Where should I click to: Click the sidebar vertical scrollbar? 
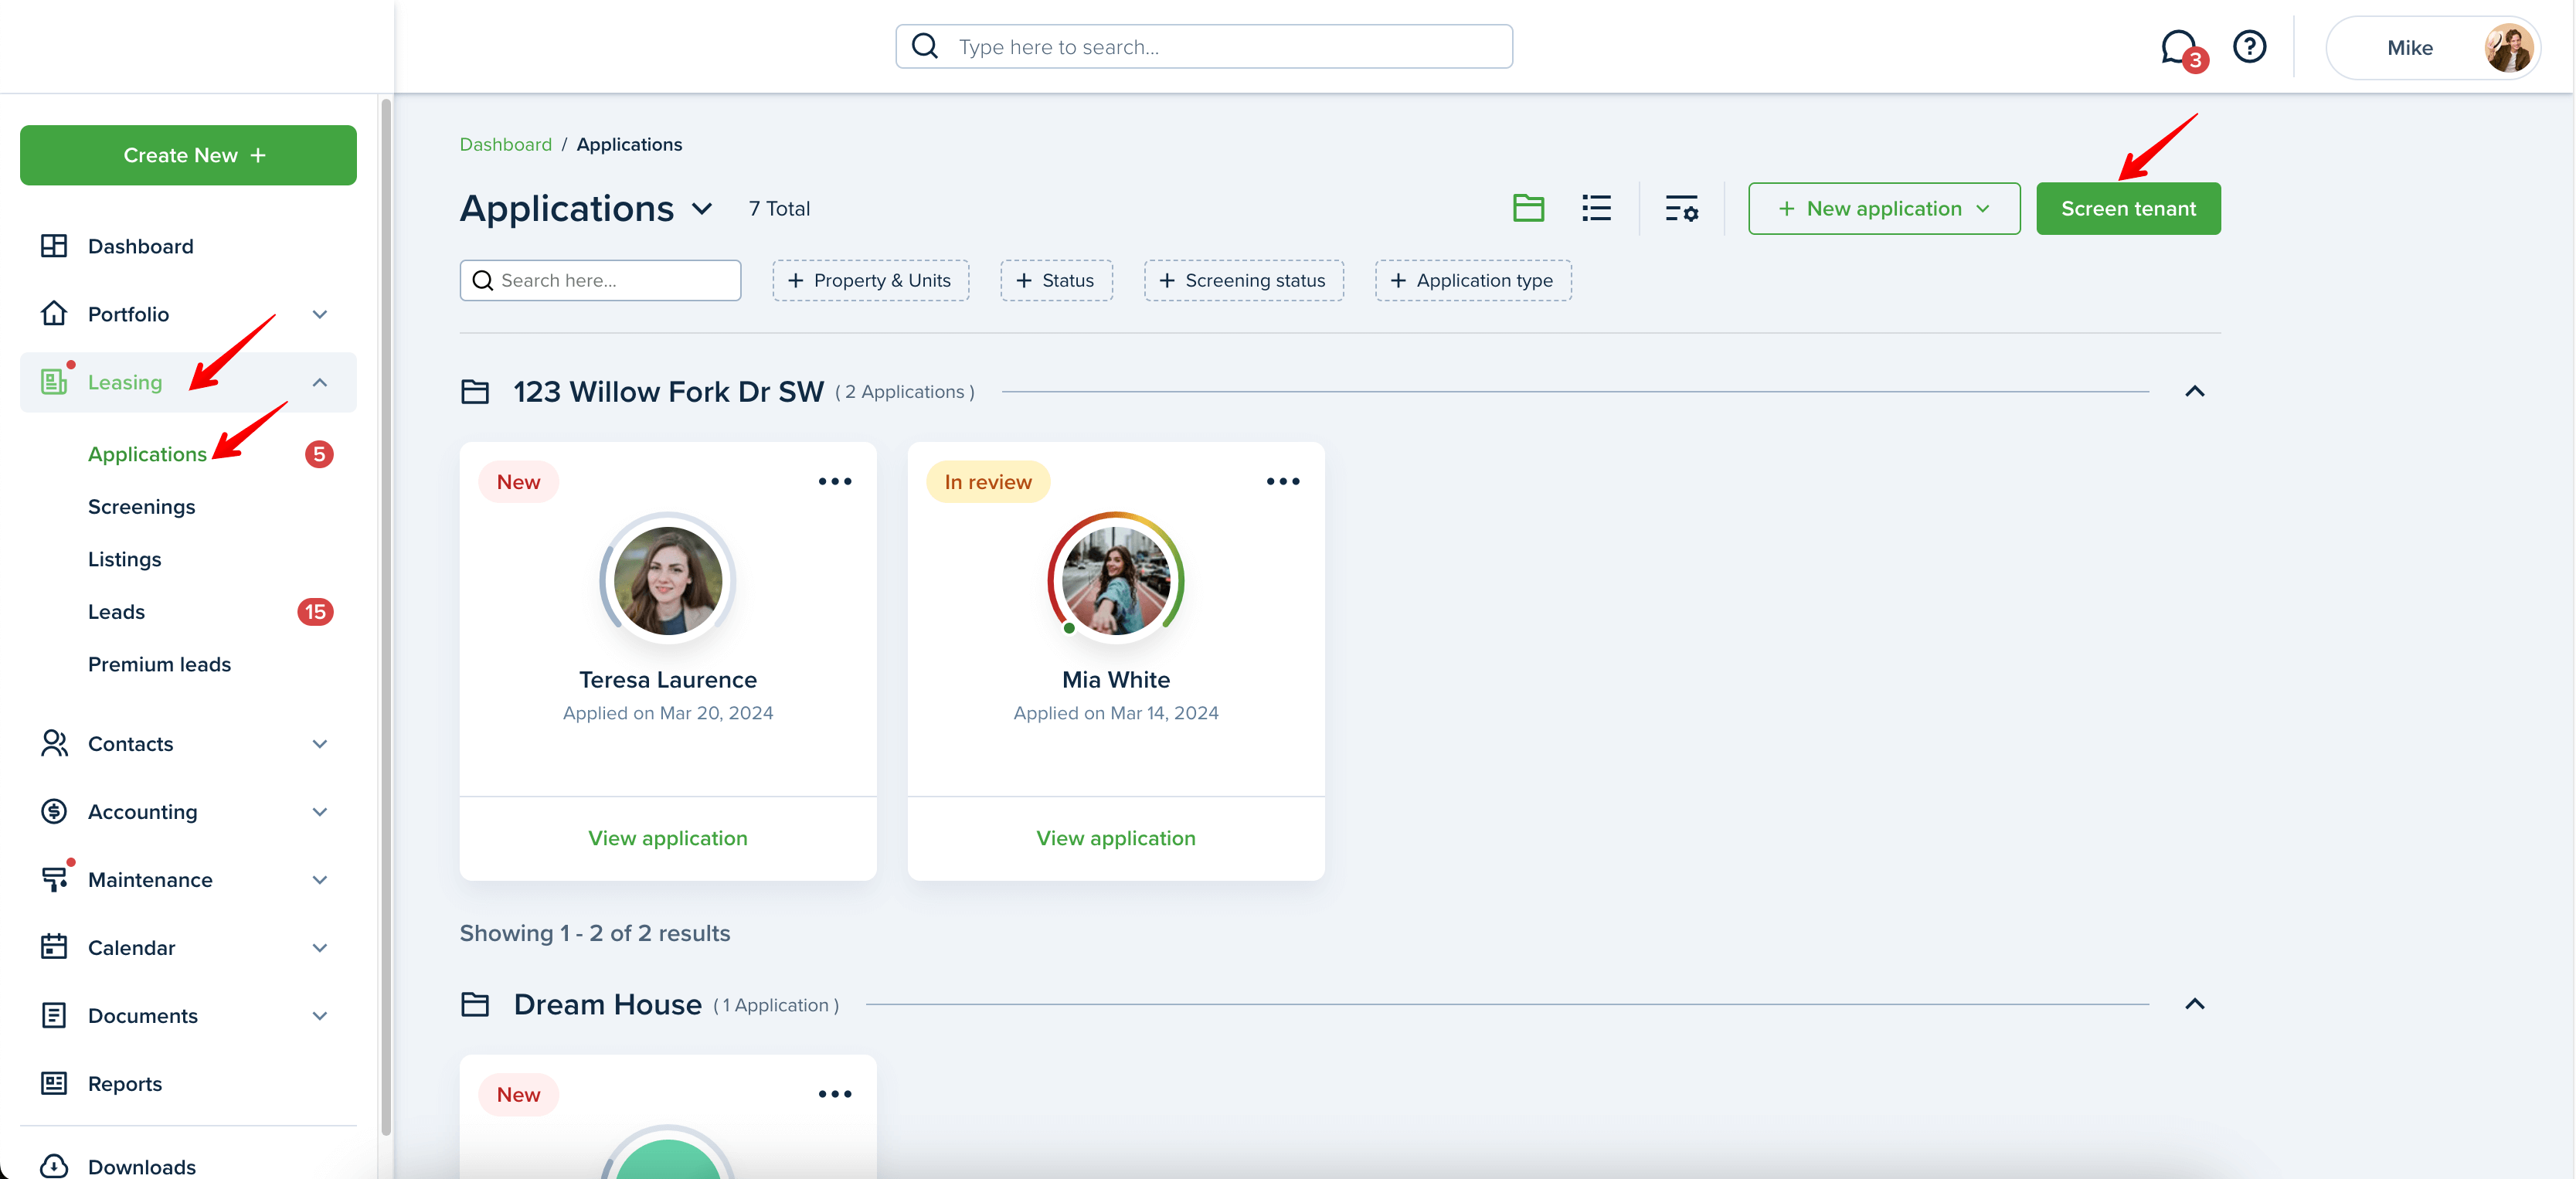click(386, 616)
